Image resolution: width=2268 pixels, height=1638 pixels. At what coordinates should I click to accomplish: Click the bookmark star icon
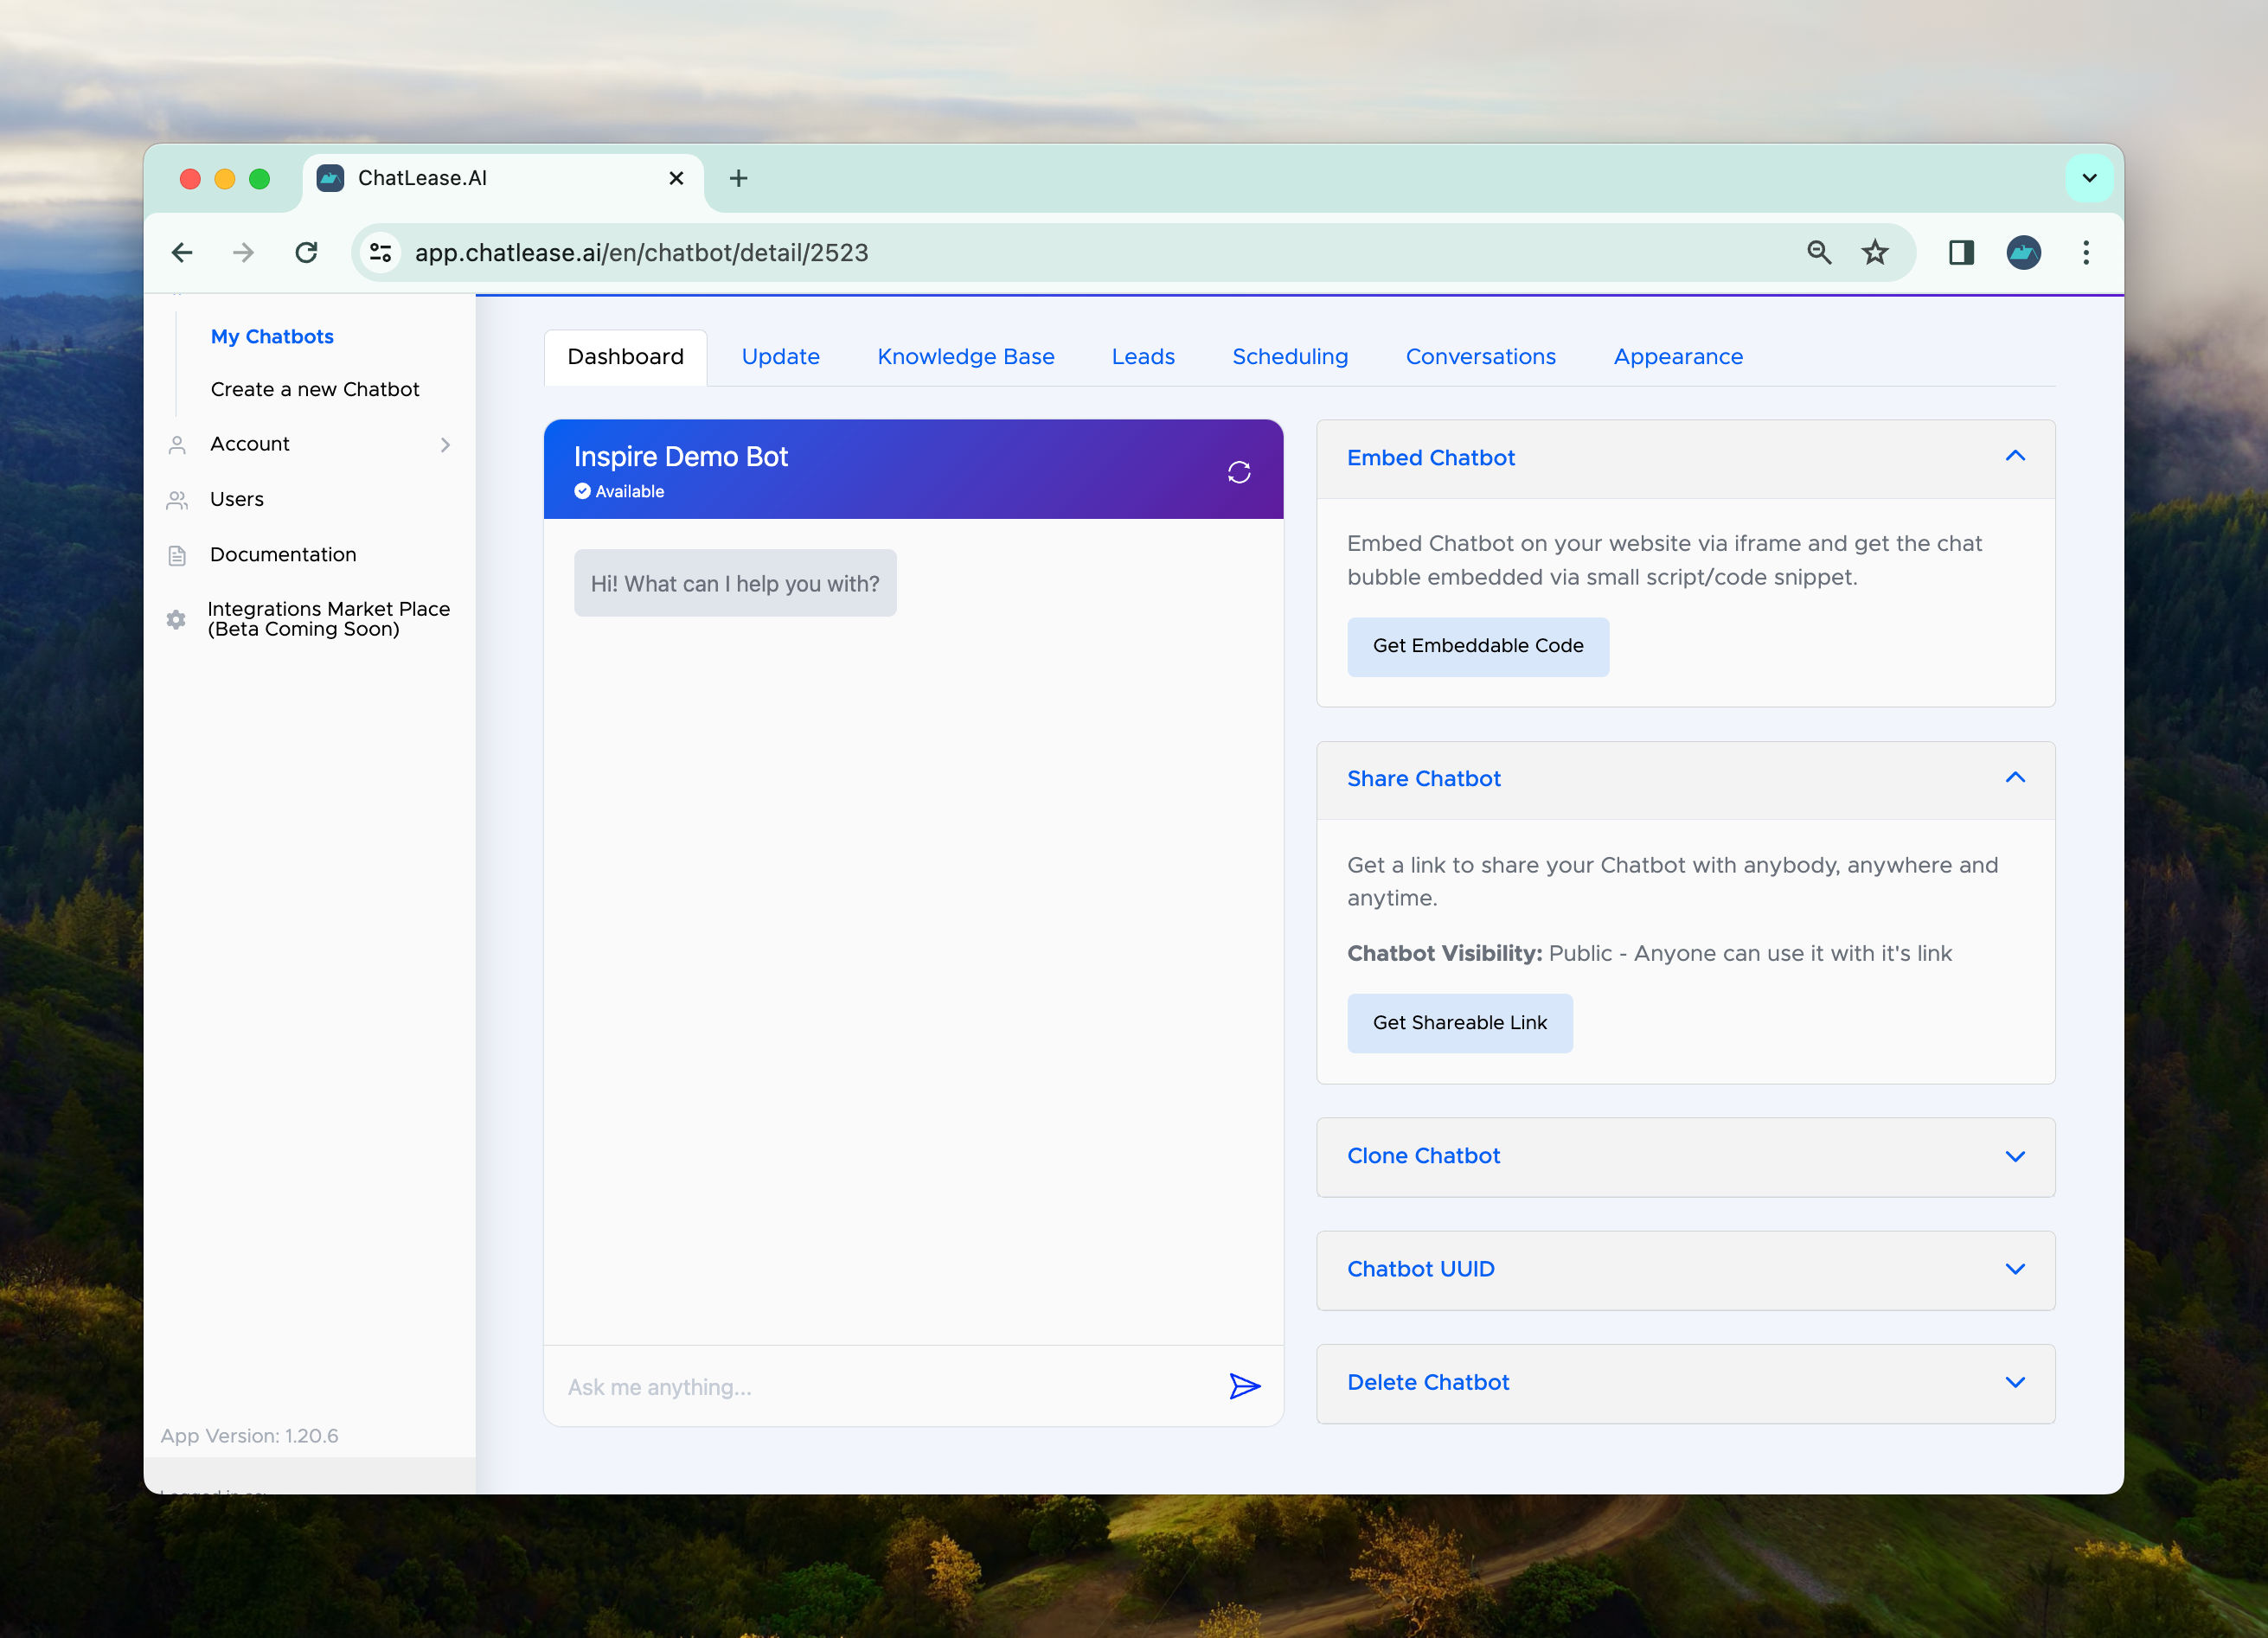coord(1875,253)
